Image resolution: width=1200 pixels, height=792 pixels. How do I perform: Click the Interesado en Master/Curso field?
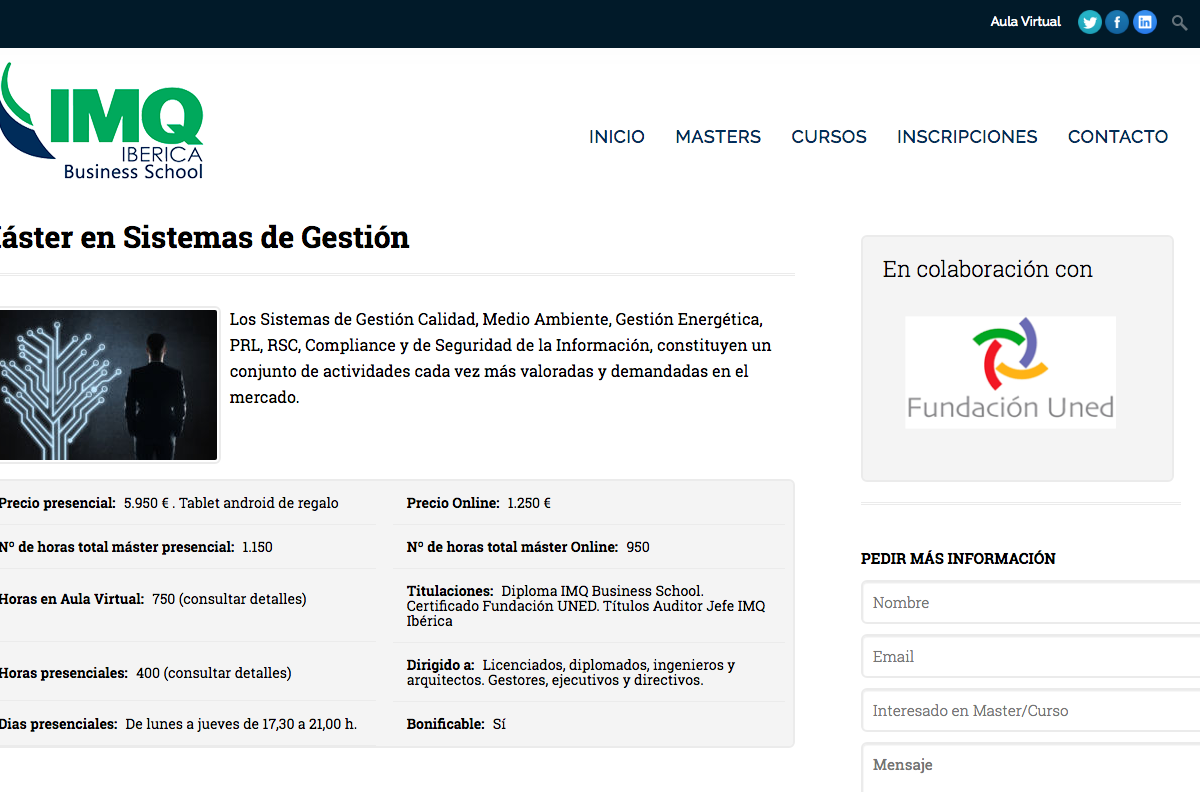point(1031,711)
